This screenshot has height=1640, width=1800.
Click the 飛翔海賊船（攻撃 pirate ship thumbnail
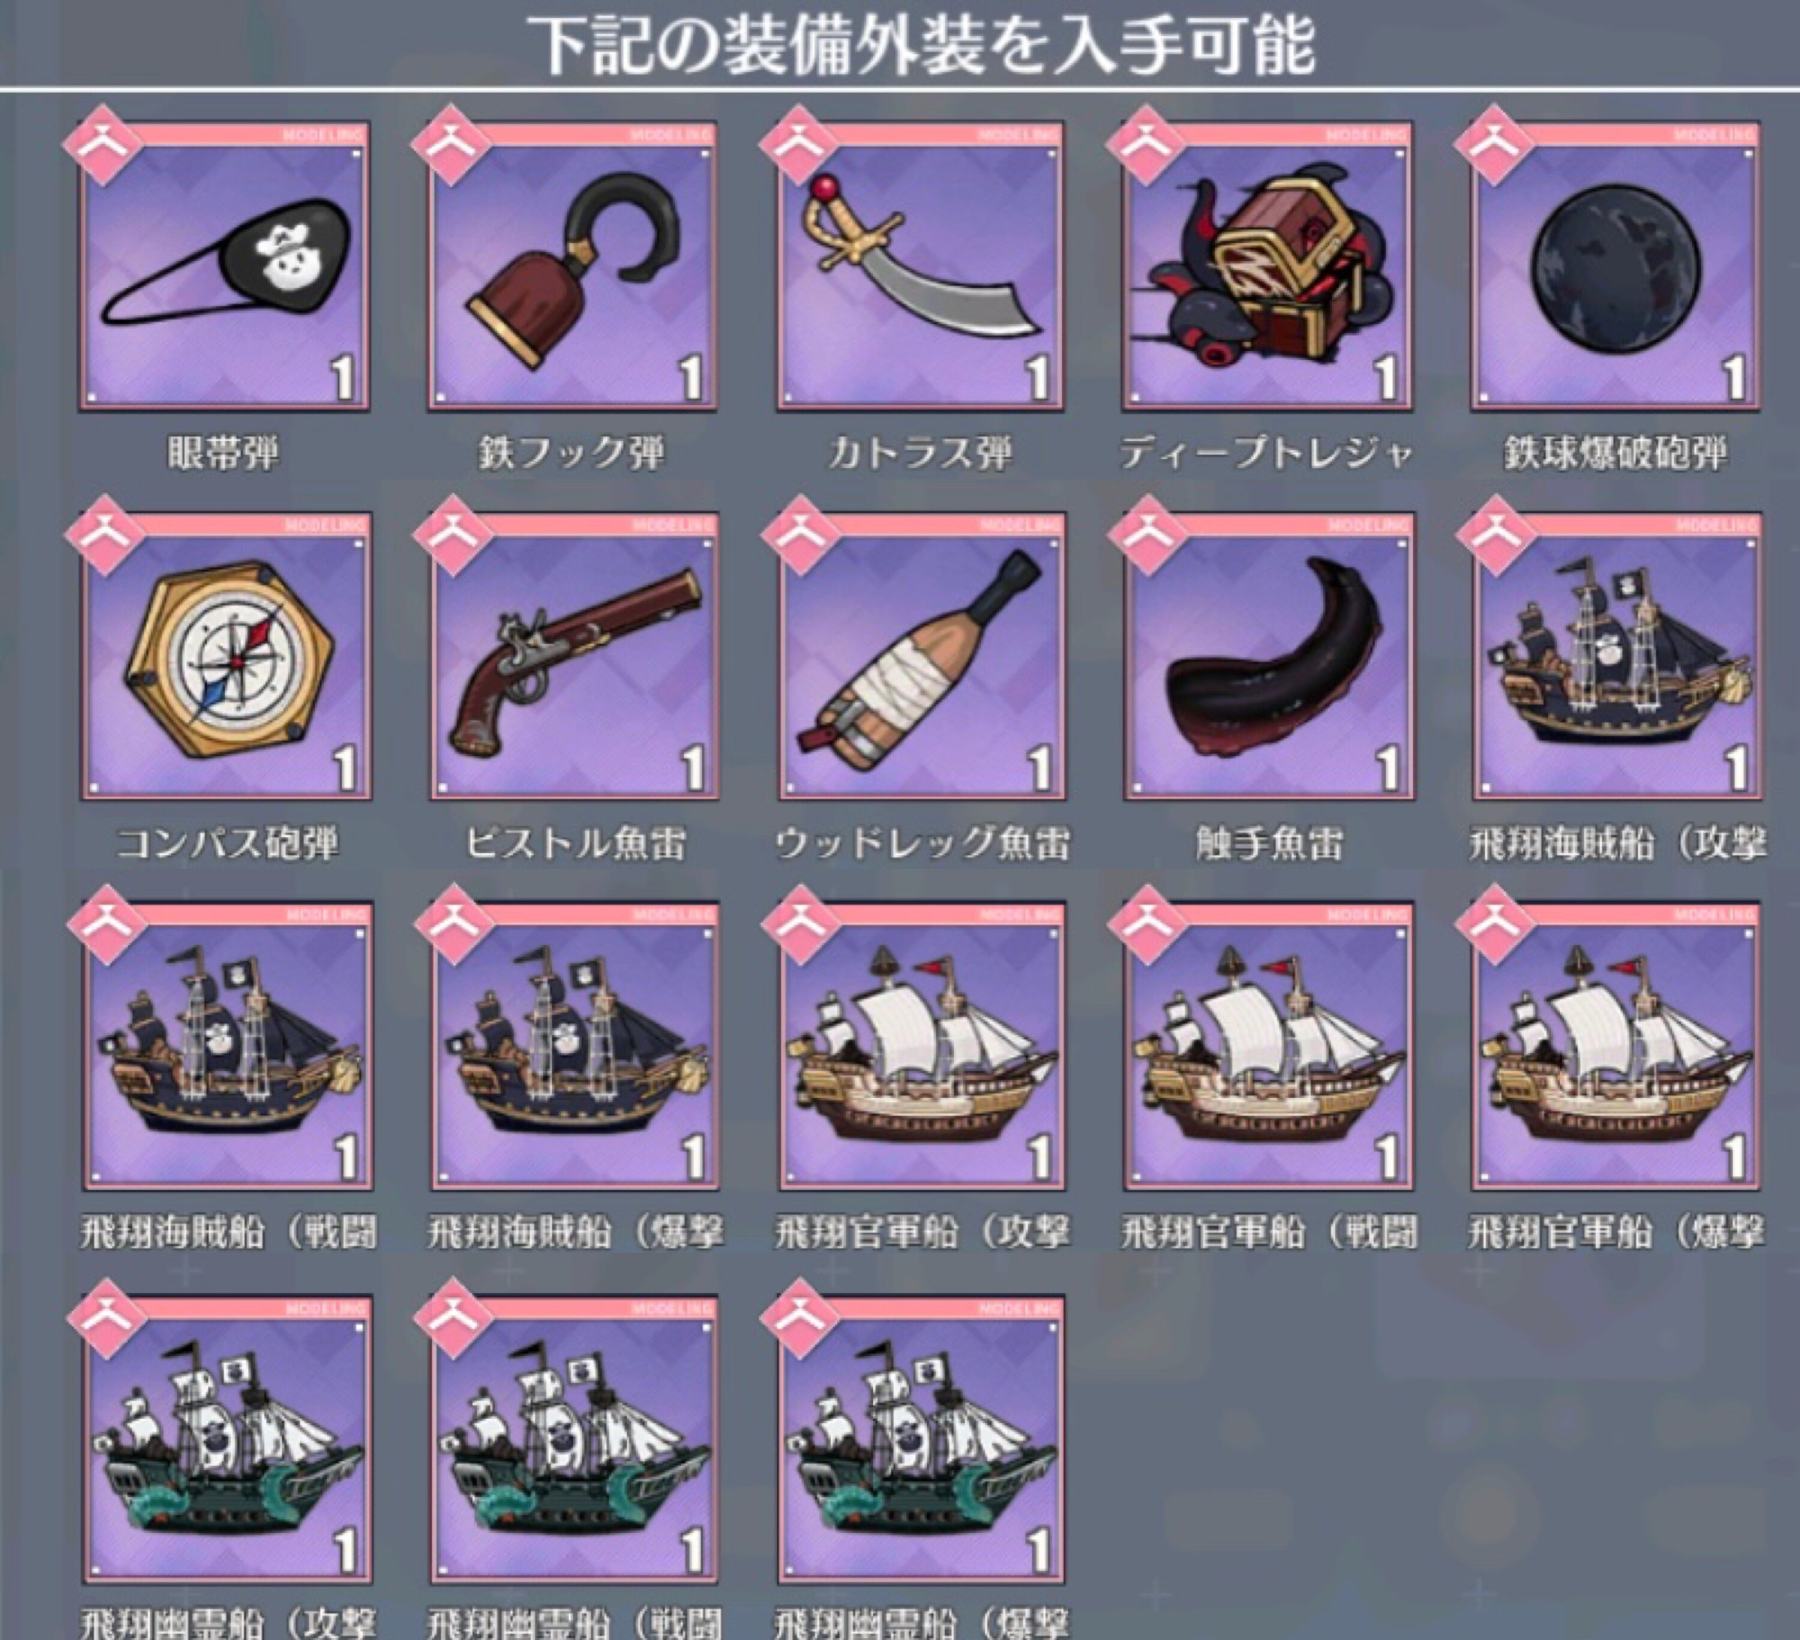click(1617, 657)
